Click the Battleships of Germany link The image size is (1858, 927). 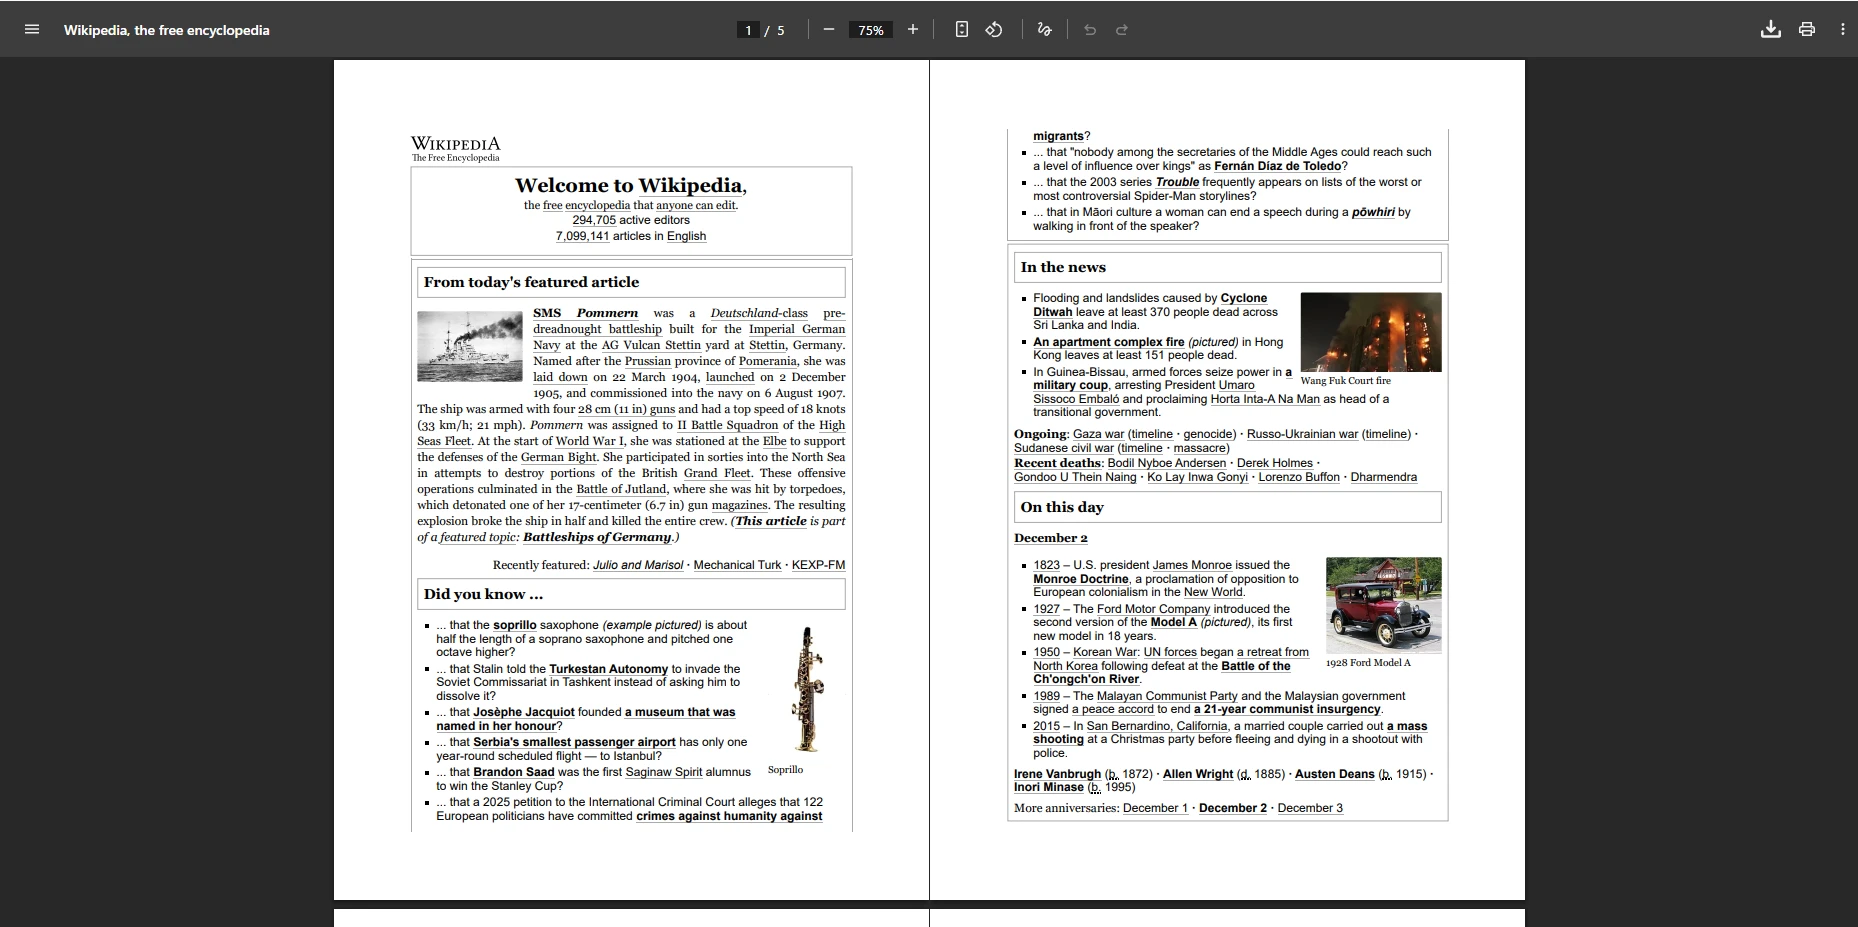(x=599, y=537)
